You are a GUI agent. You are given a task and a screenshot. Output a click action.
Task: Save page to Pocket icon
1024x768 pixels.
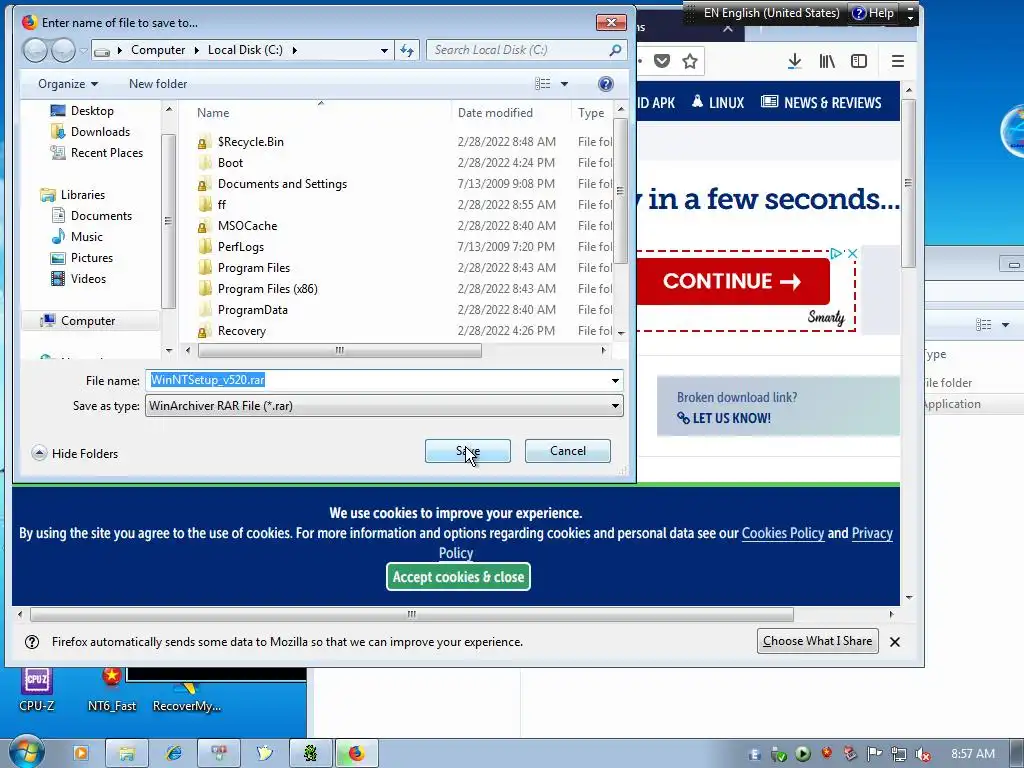[662, 61]
